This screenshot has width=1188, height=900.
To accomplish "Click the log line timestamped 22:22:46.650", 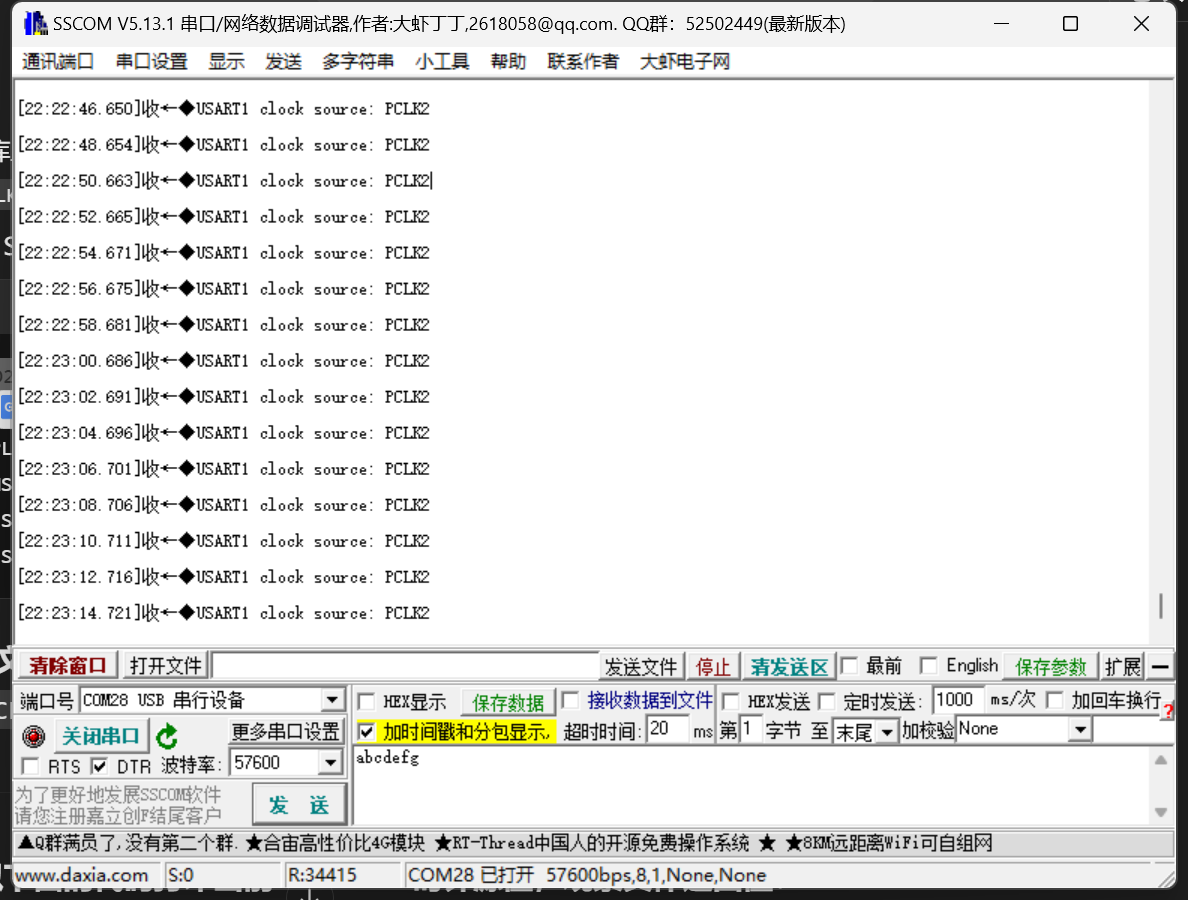I will pyautogui.click(x=224, y=108).
